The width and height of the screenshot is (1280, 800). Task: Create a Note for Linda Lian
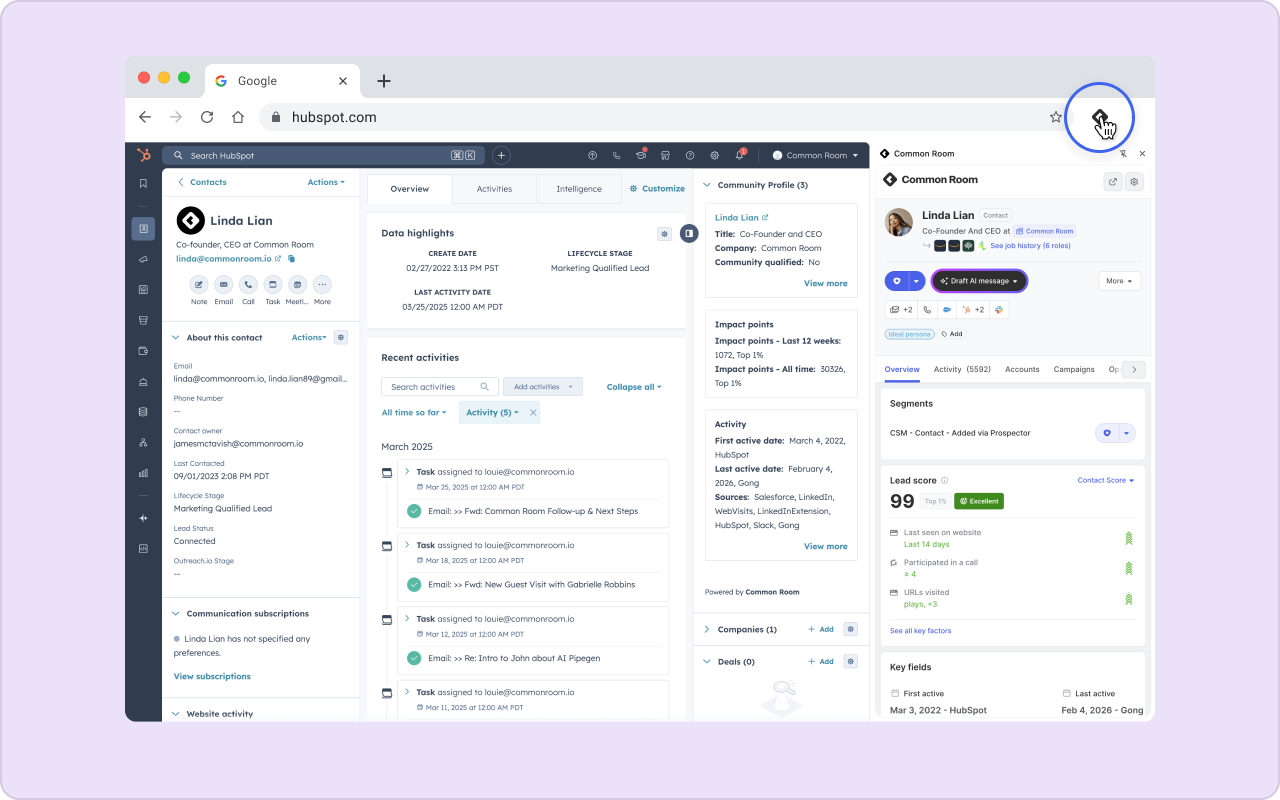(199, 284)
